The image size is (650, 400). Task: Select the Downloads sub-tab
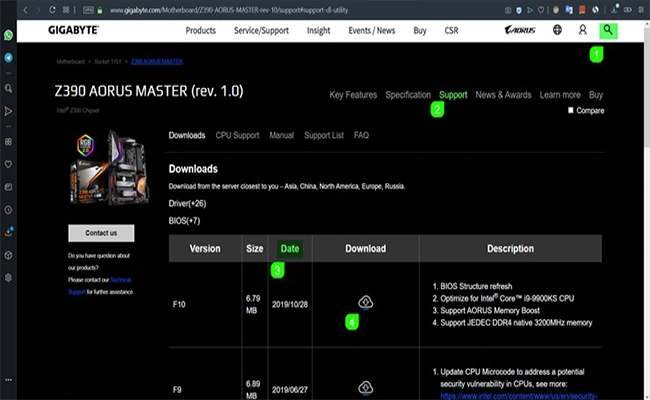(x=187, y=136)
